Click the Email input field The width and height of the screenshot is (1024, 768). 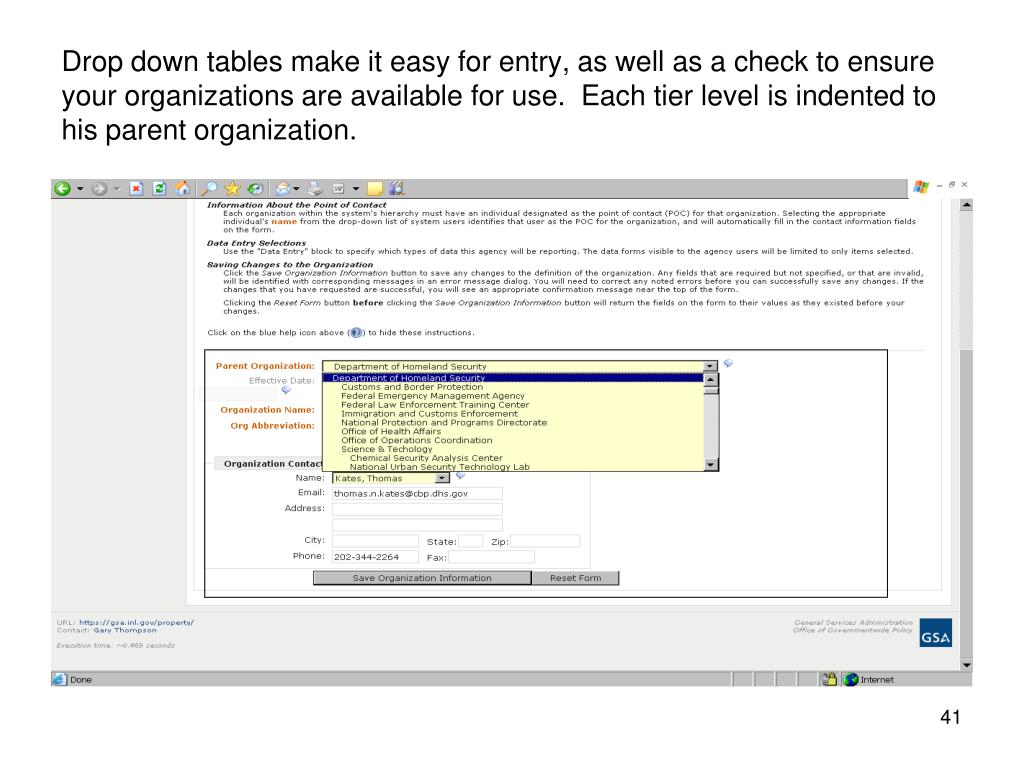(x=417, y=494)
